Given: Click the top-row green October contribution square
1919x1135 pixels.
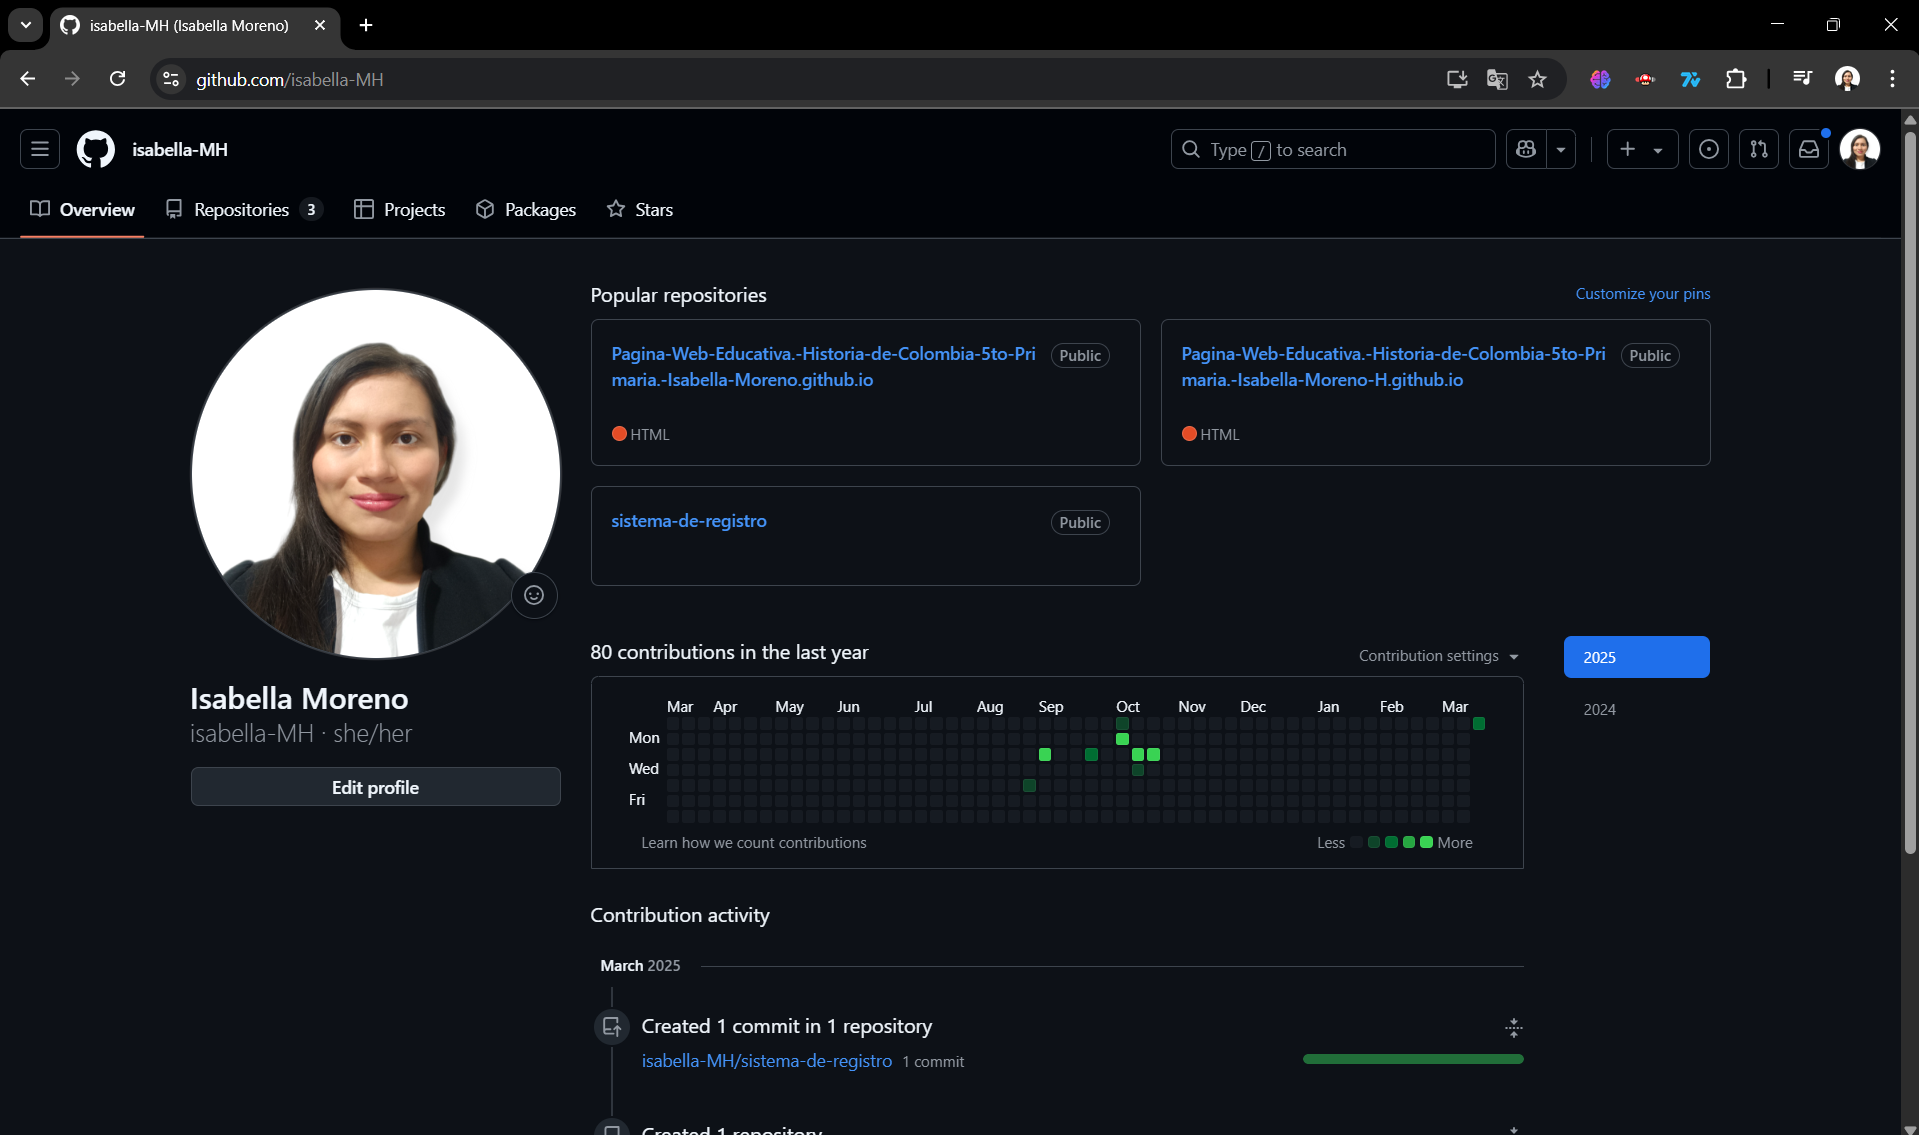Looking at the screenshot, I should [x=1122, y=723].
